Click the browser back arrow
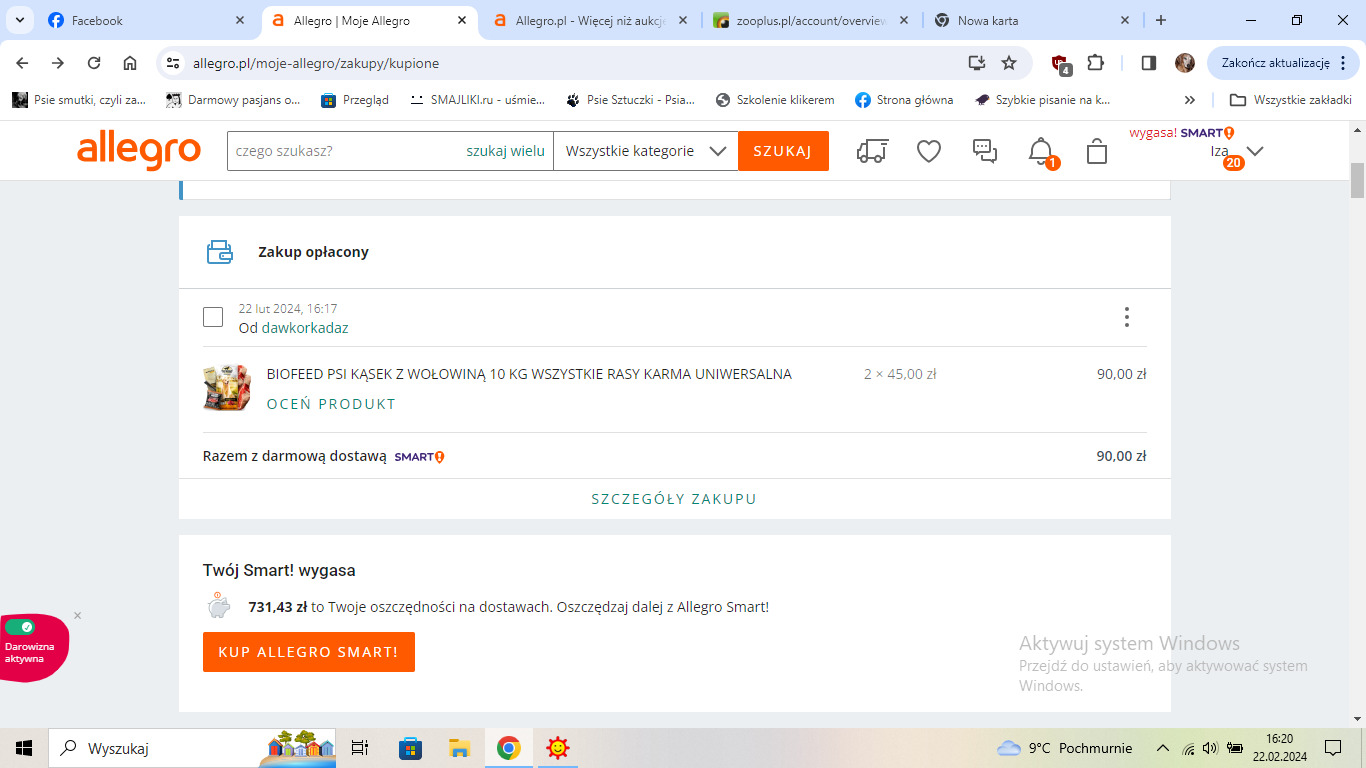Image resolution: width=1366 pixels, height=768 pixels. click(x=22, y=63)
